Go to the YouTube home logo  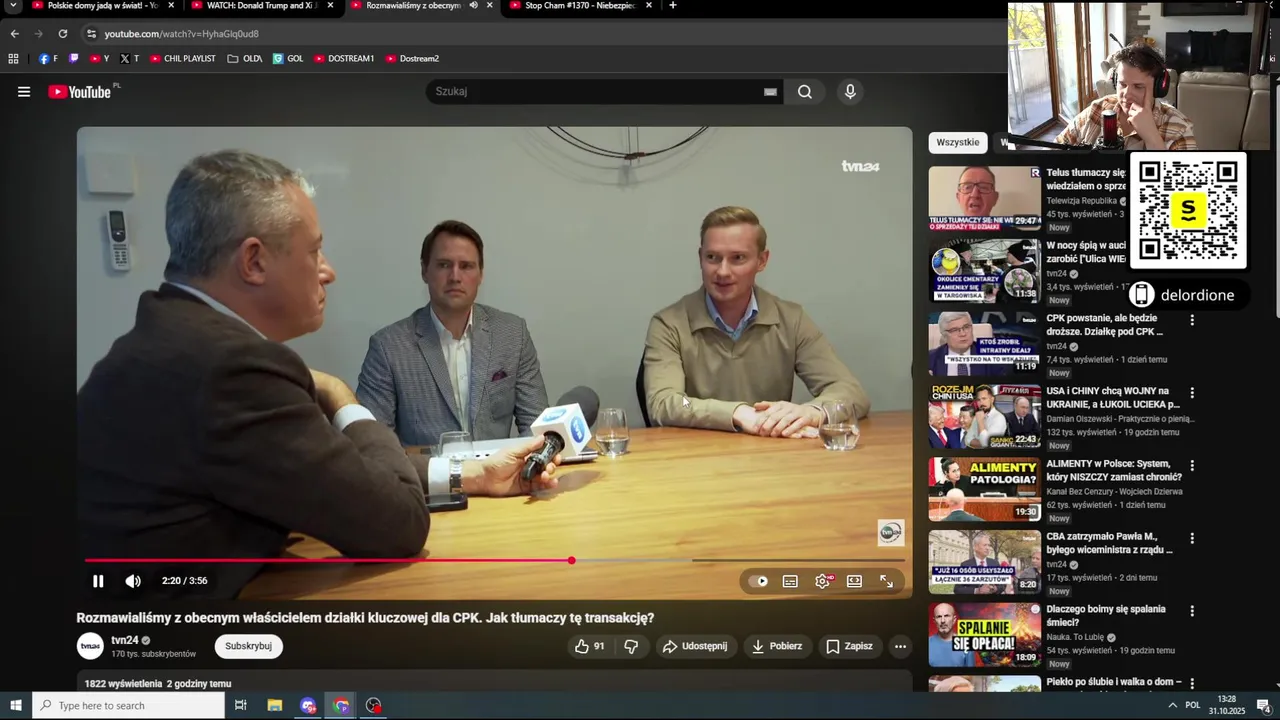(80, 92)
